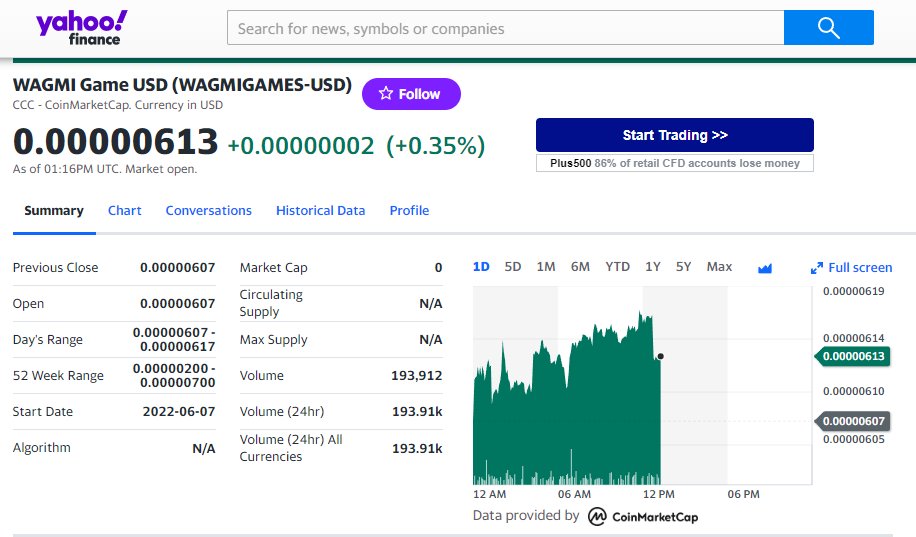Viewport: 916px width, 537px height.
Task: Click the 0.00000619 axis label
Action: point(853,291)
